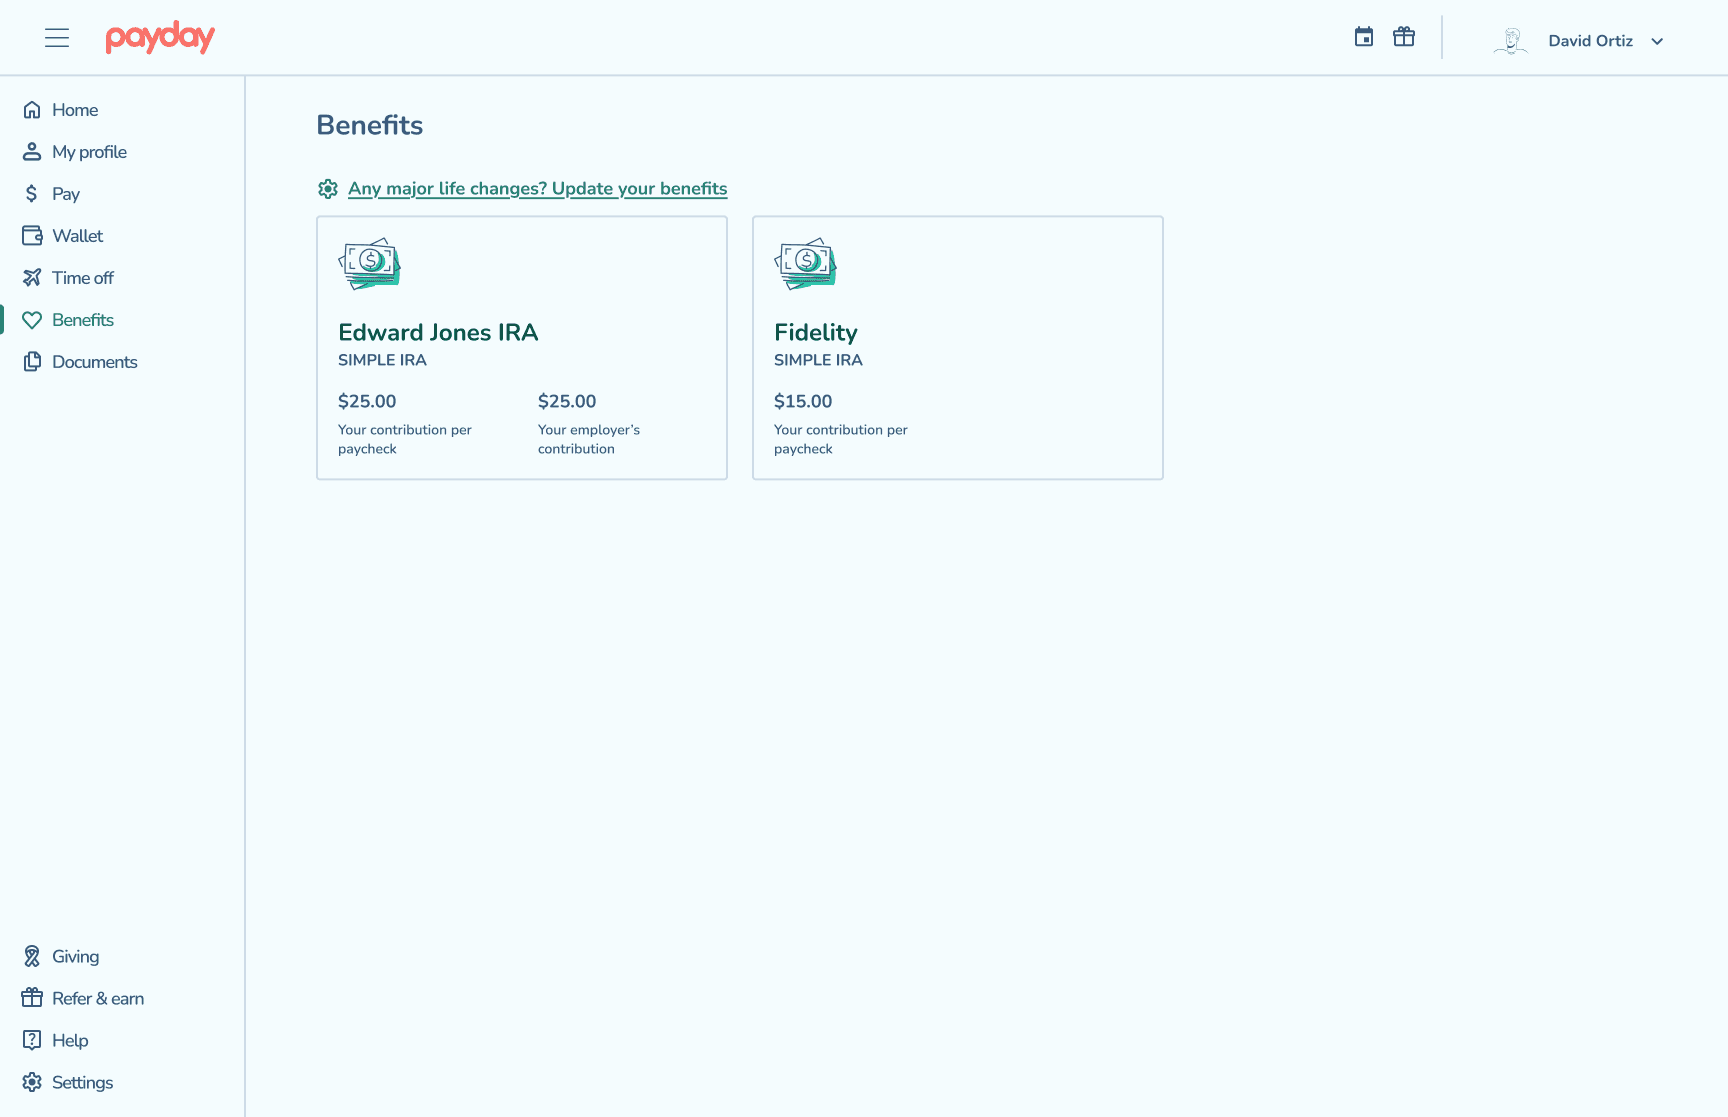Expand the David Ortiz account dropdown
Viewport: 1728px width, 1117px height.
tap(1657, 41)
